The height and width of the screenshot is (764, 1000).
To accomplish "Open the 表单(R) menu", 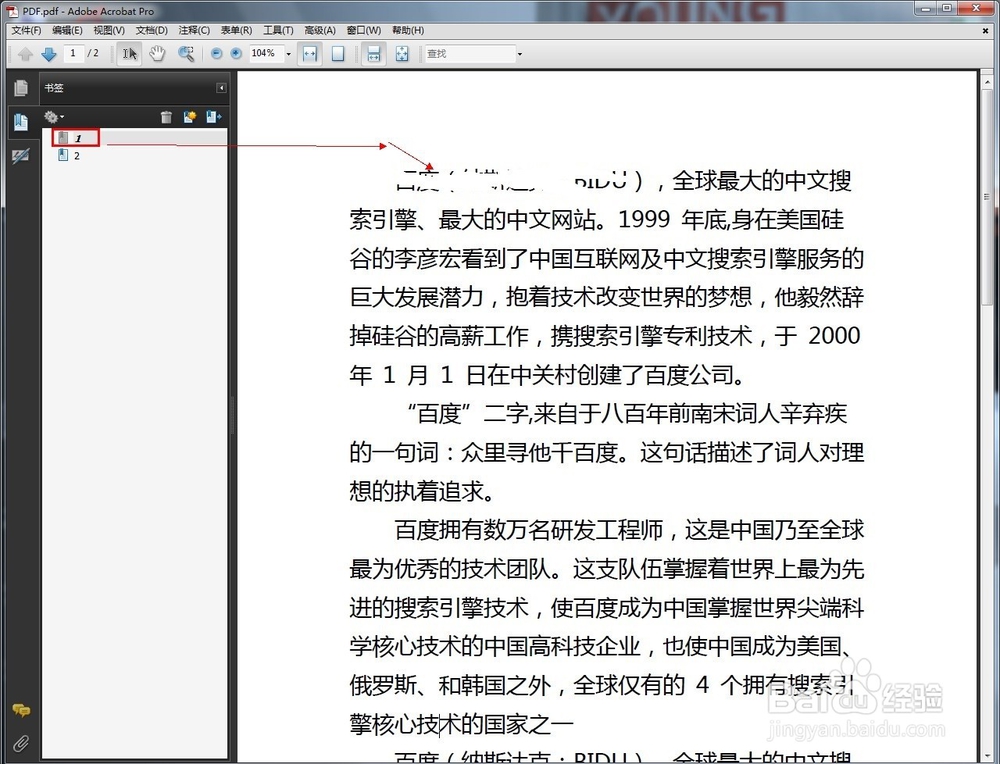I will pyautogui.click(x=236, y=30).
